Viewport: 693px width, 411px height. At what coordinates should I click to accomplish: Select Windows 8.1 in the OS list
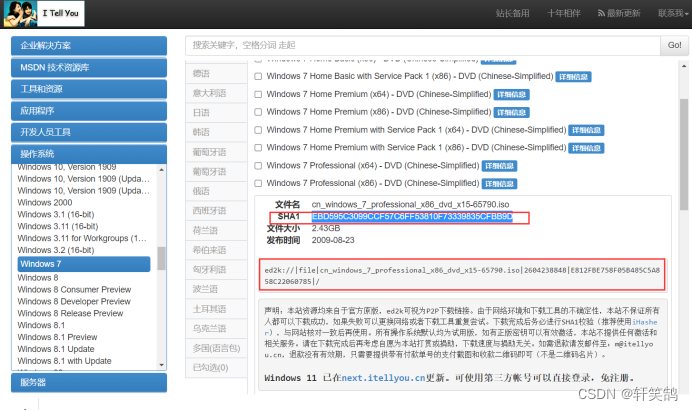tap(41, 325)
